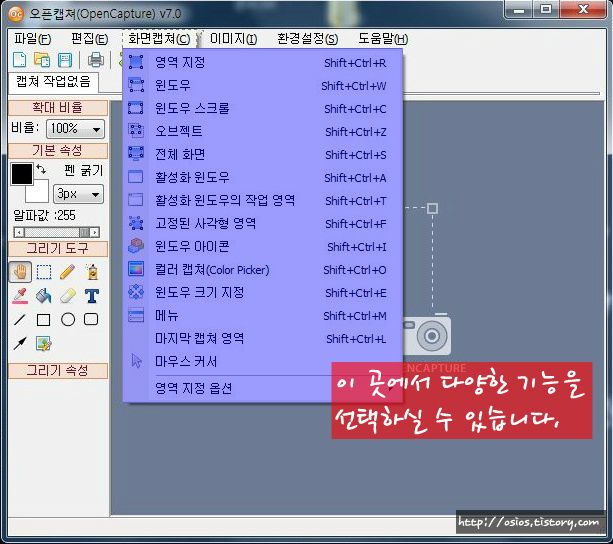The width and height of the screenshot is (613, 544).
Task: Select the Ellipse circle shape tool
Action: point(68,319)
